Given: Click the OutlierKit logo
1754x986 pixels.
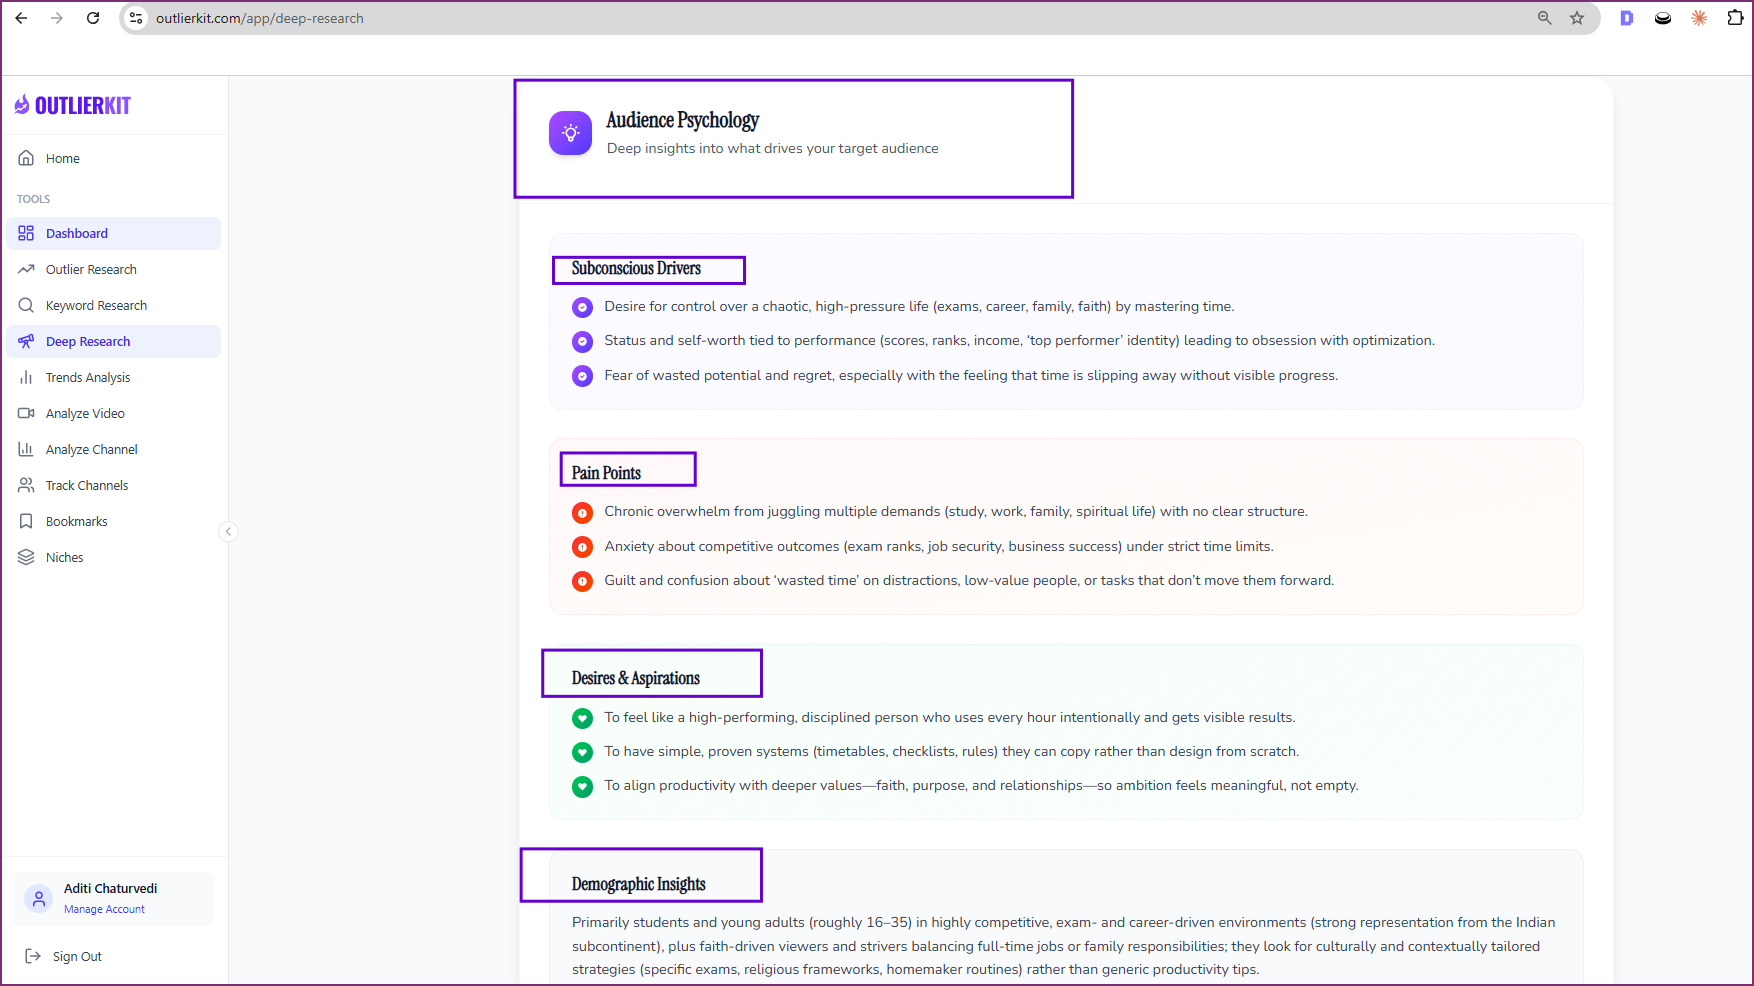Looking at the screenshot, I should tap(73, 106).
